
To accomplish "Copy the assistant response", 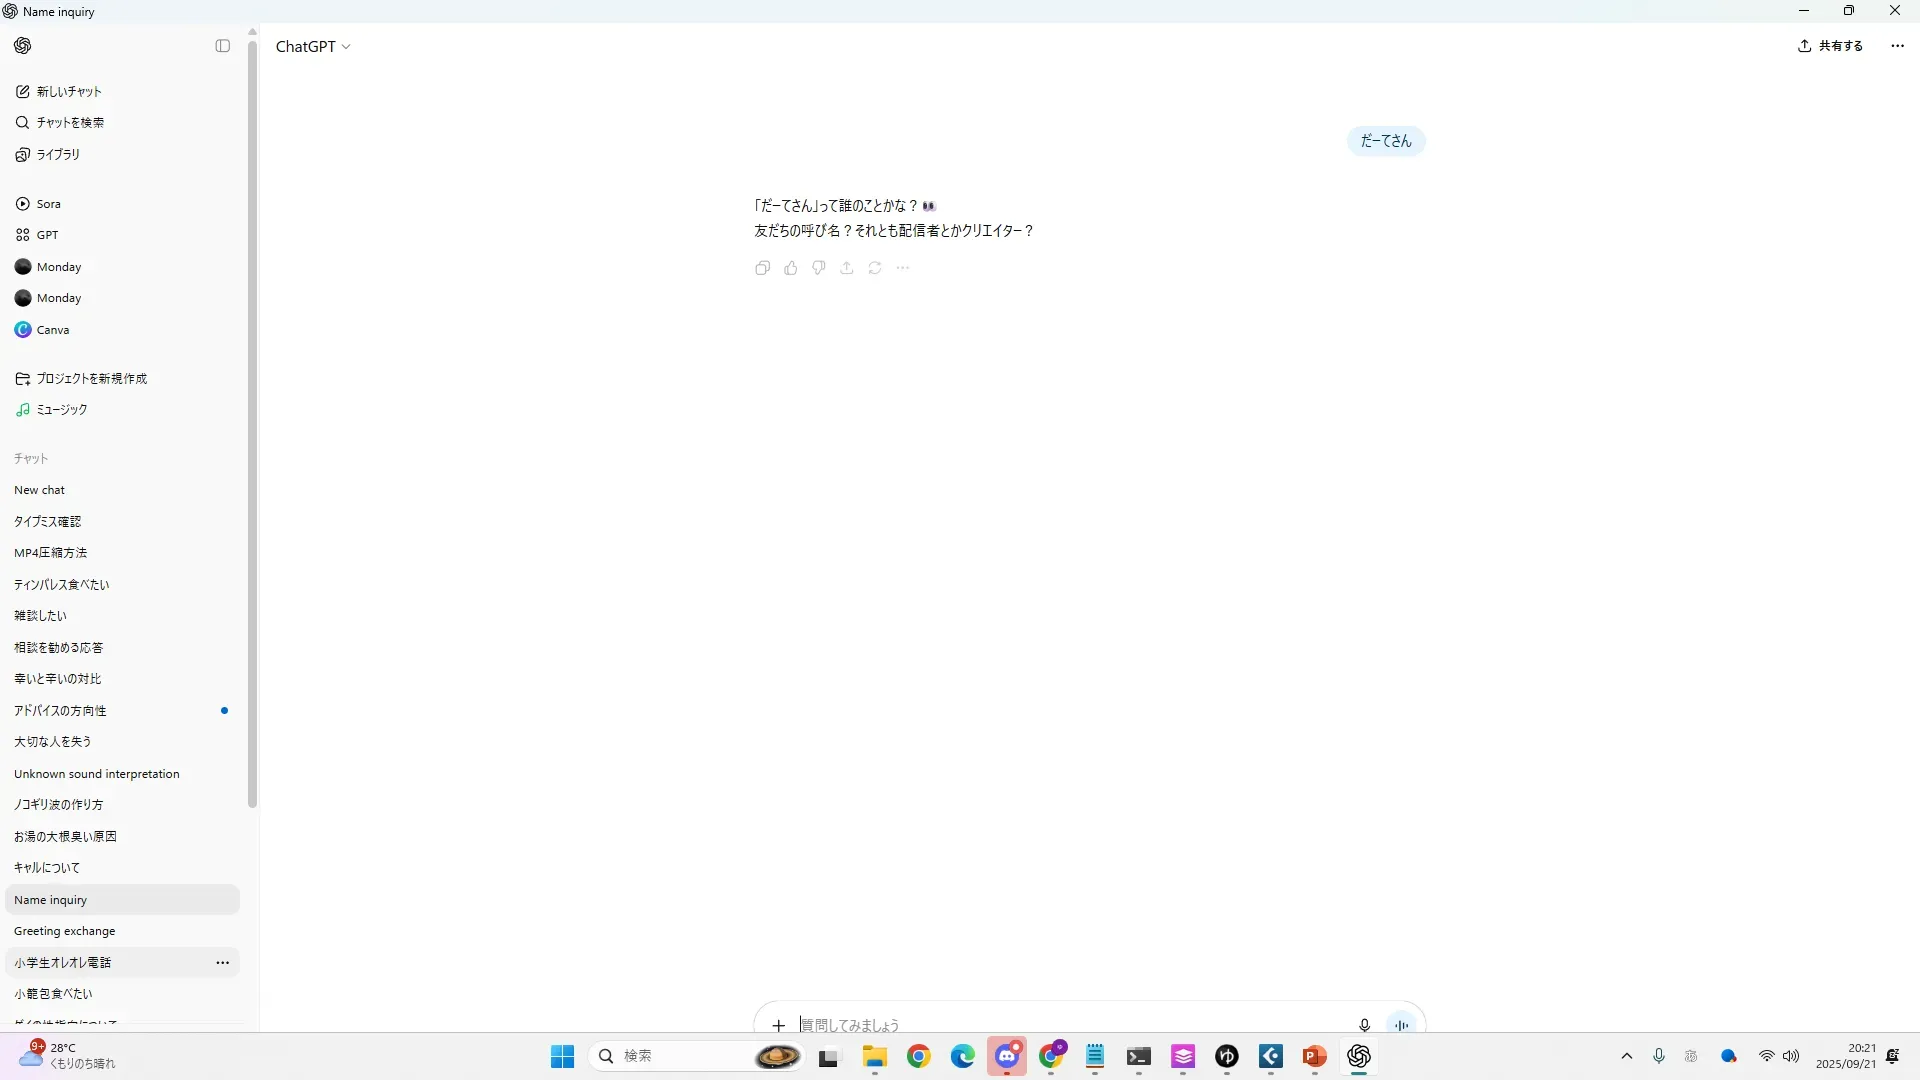I will [x=762, y=268].
